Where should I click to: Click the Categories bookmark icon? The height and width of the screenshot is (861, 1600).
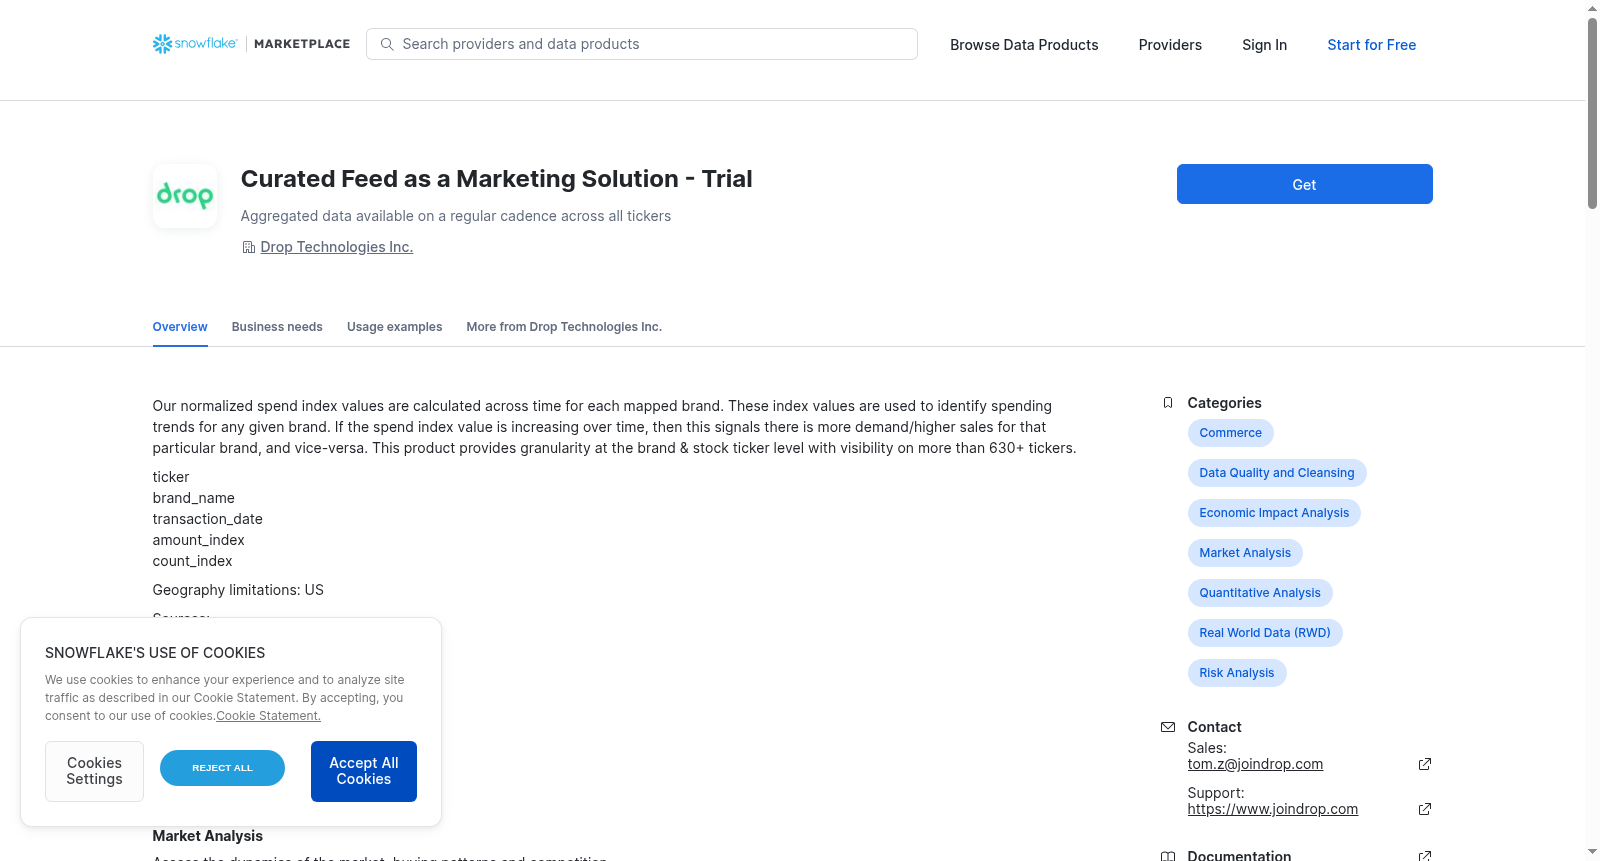click(x=1168, y=403)
